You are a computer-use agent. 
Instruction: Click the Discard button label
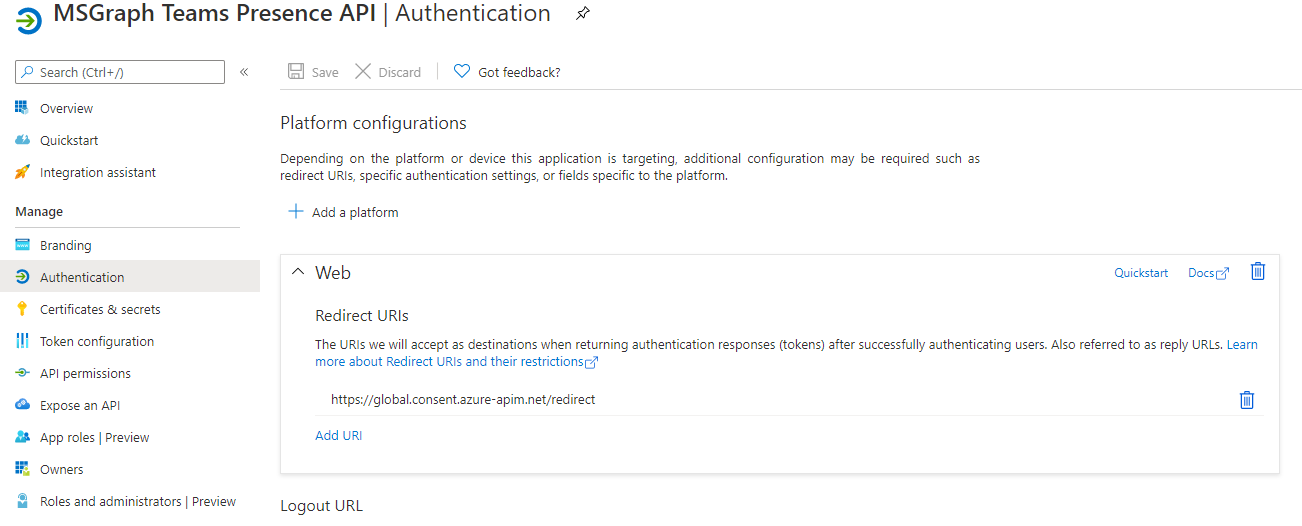(x=400, y=72)
